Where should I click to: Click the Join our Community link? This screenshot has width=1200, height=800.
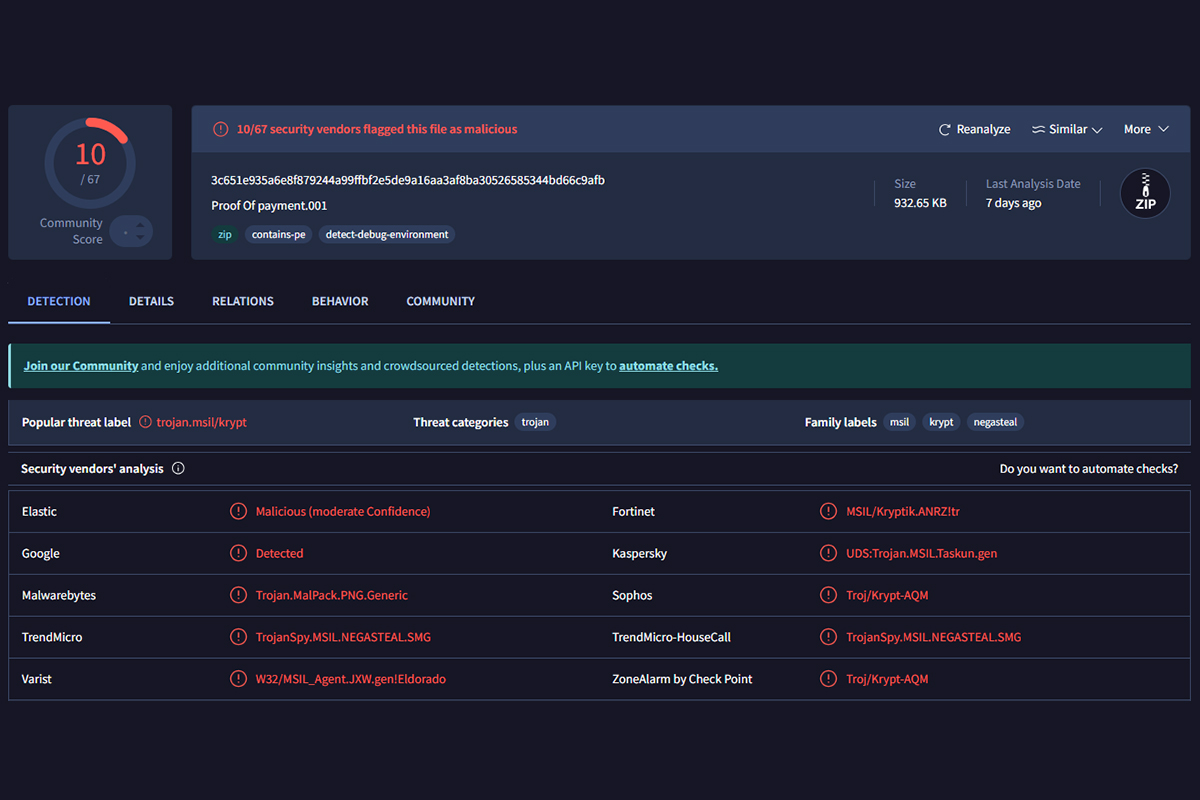click(81, 366)
